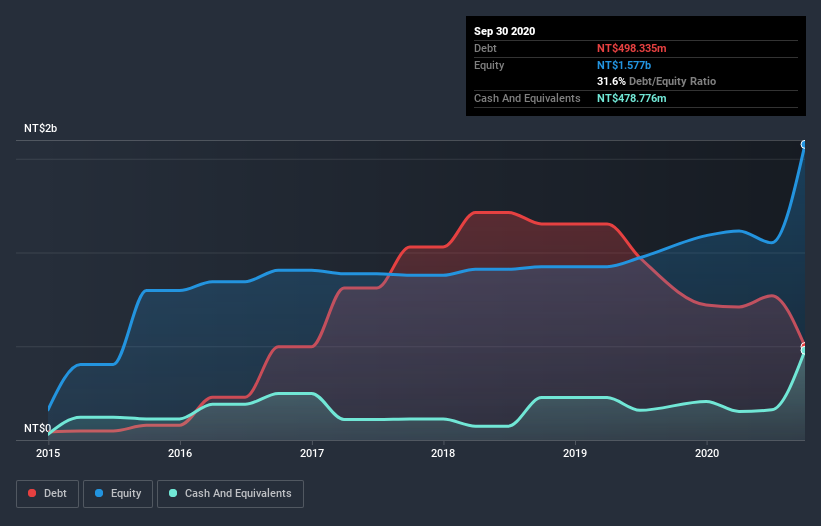Screen dimensions: 821x526
Task: Select the Debt endpoint marker on the red line
Action: tap(804, 346)
